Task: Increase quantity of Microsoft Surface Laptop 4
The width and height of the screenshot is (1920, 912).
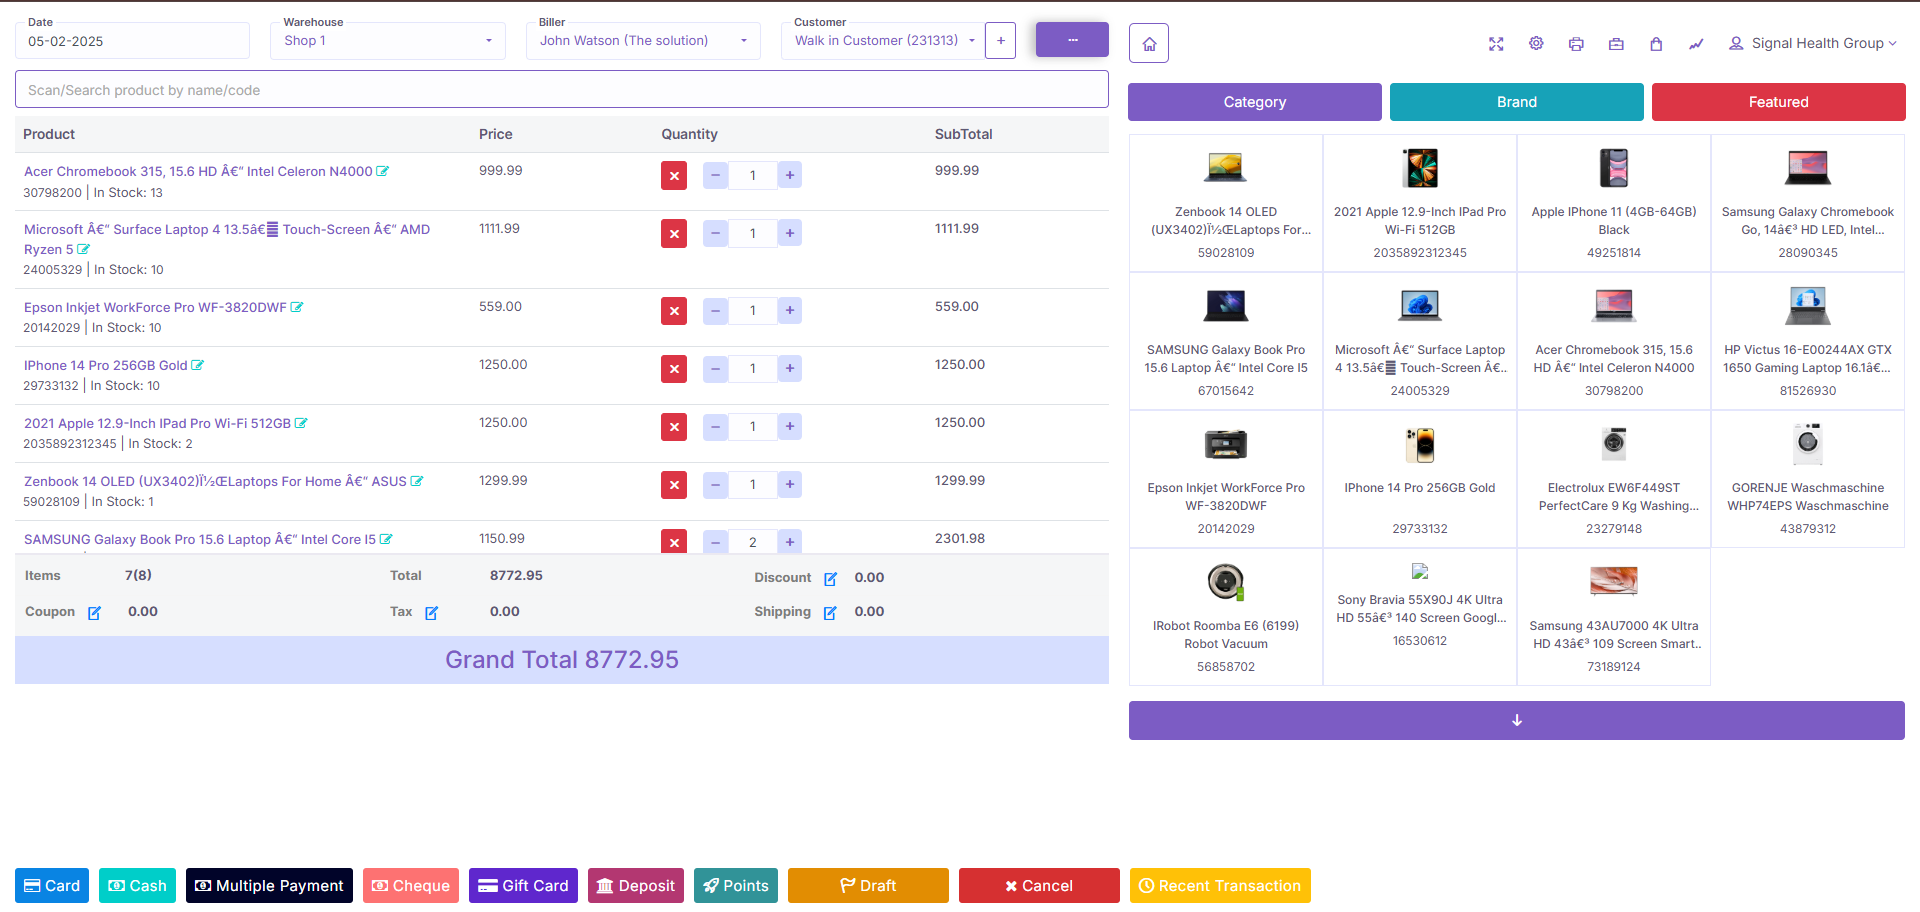Action: [x=790, y=233]
